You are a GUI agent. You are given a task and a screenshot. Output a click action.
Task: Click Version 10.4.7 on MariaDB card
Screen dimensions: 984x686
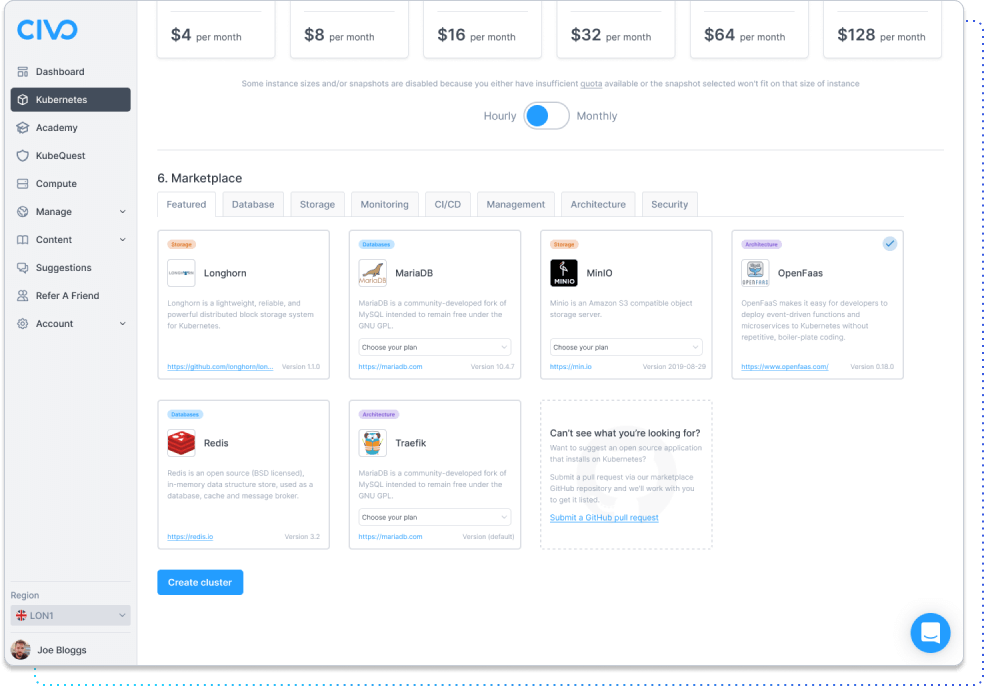[492, 367]
